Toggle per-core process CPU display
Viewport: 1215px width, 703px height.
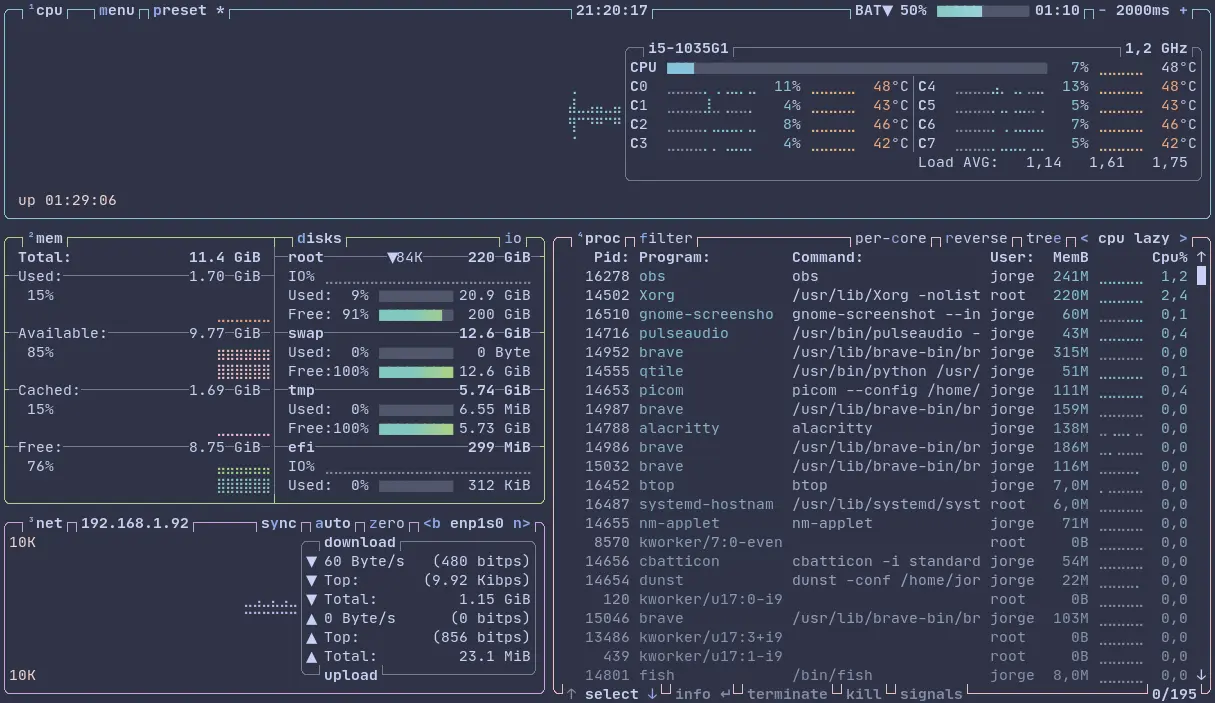click(x=891, y=239)
